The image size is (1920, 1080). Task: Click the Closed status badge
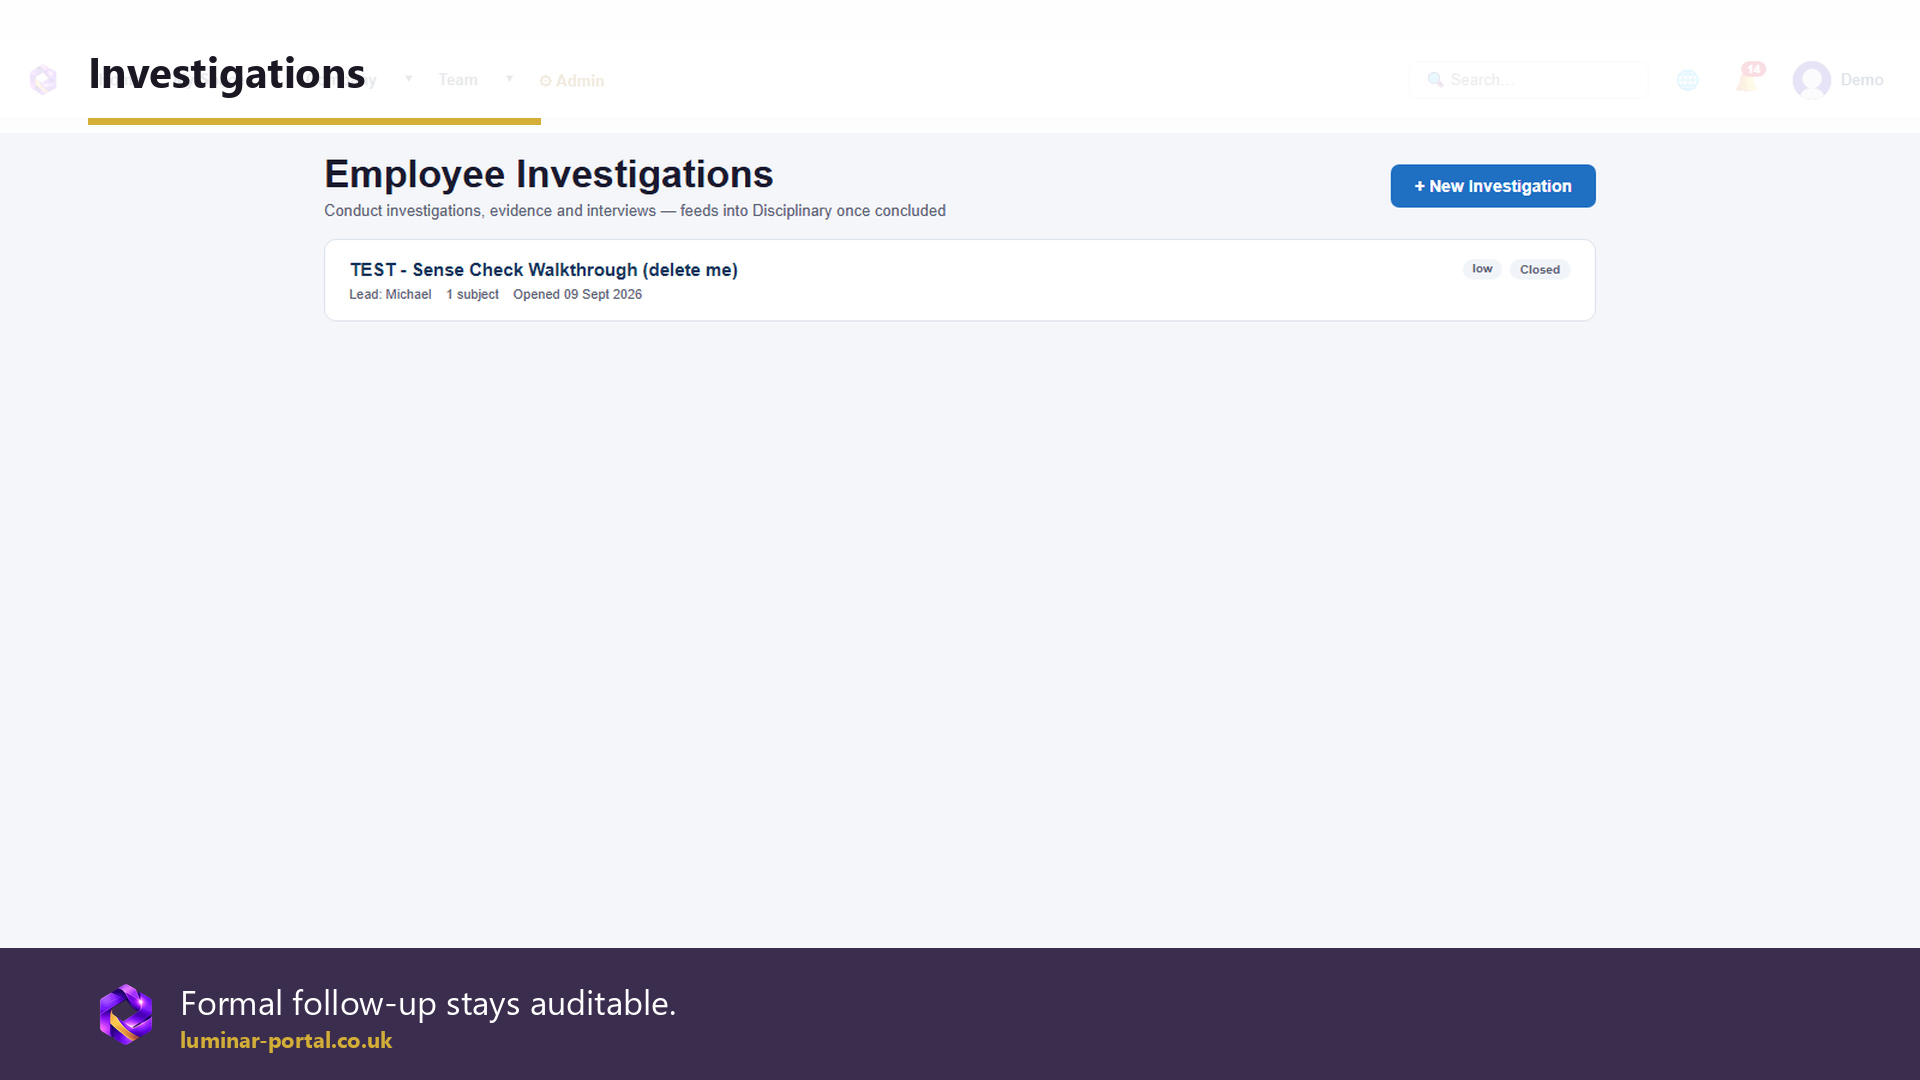[1540, 270]
